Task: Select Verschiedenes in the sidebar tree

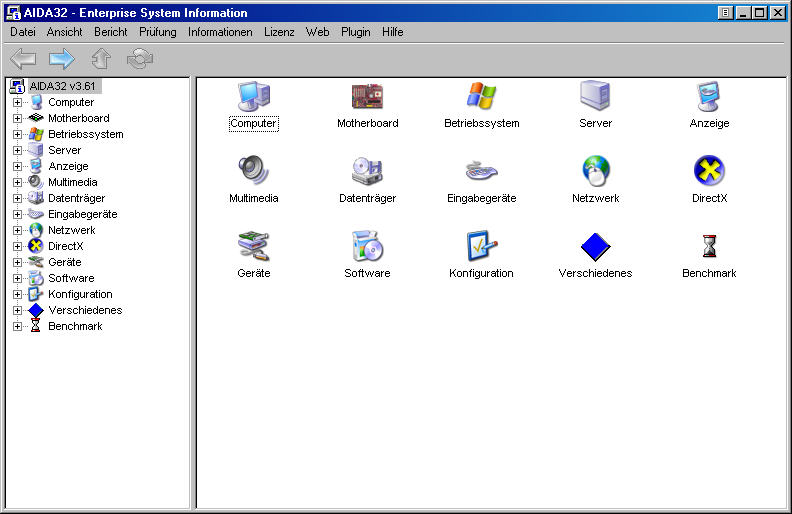Action: (x=84, y=310)
